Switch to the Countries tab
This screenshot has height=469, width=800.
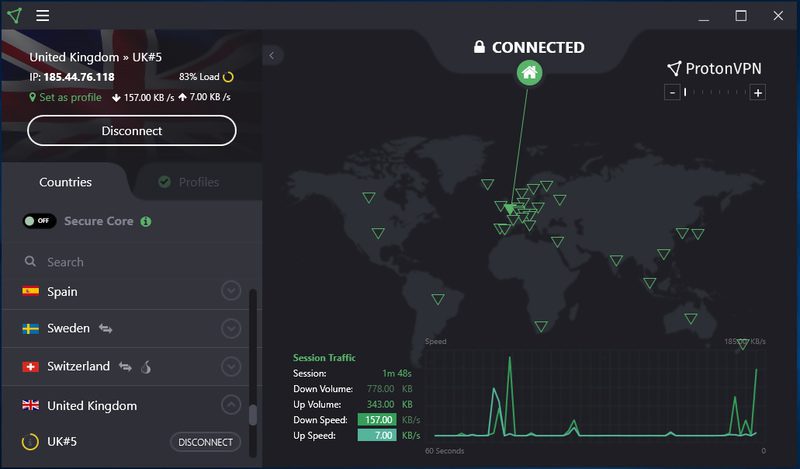click(x=65, y=182)
